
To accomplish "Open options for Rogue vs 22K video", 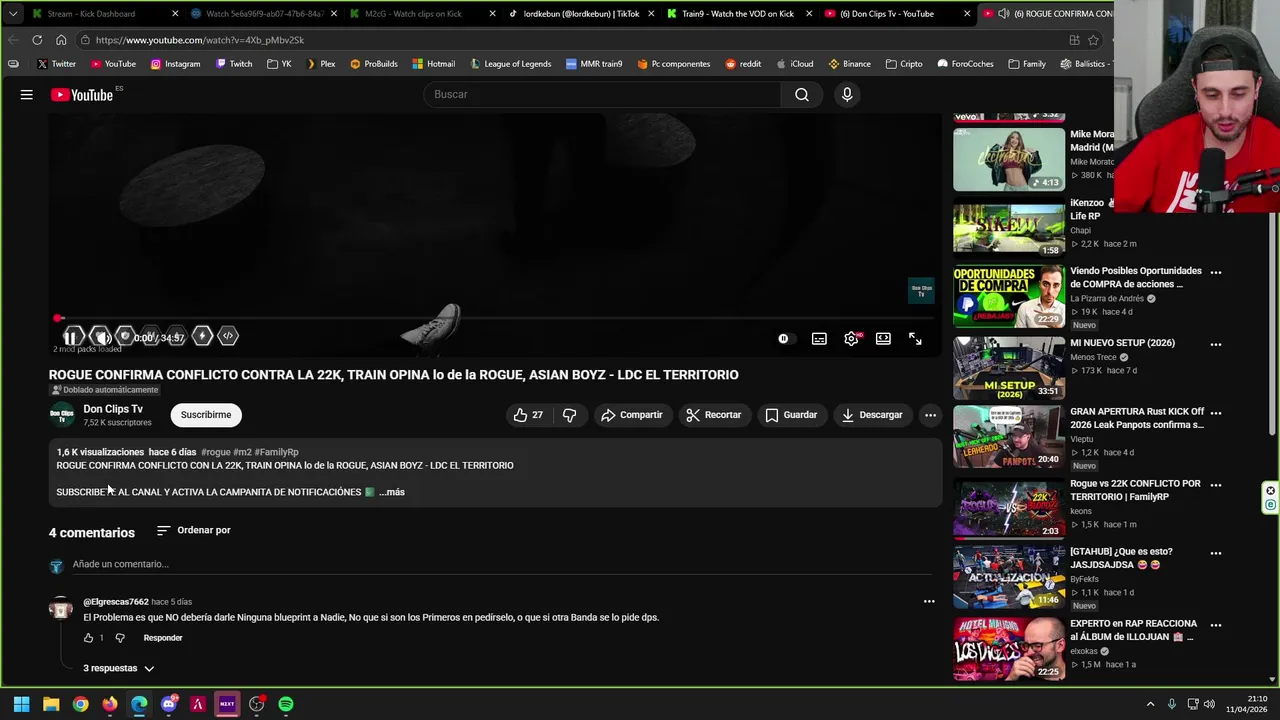I will click(1216, 485).
